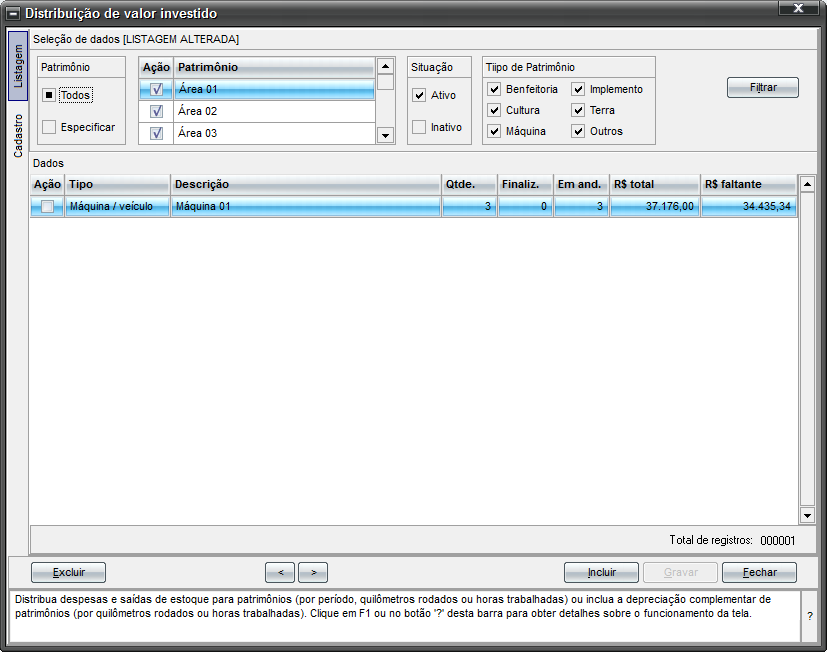Click the Excluir button
827x652 pixels.
[x=69, y=572]
